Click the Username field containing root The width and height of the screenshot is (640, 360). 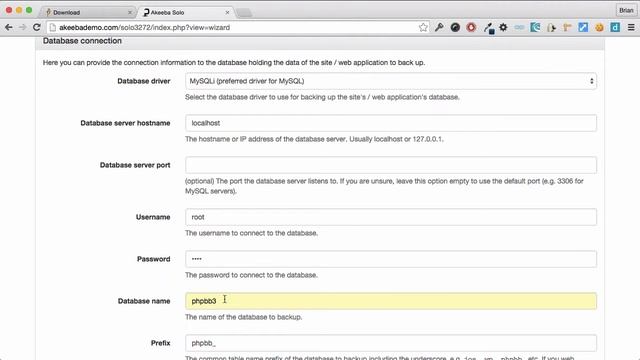(x=391, y=217)
